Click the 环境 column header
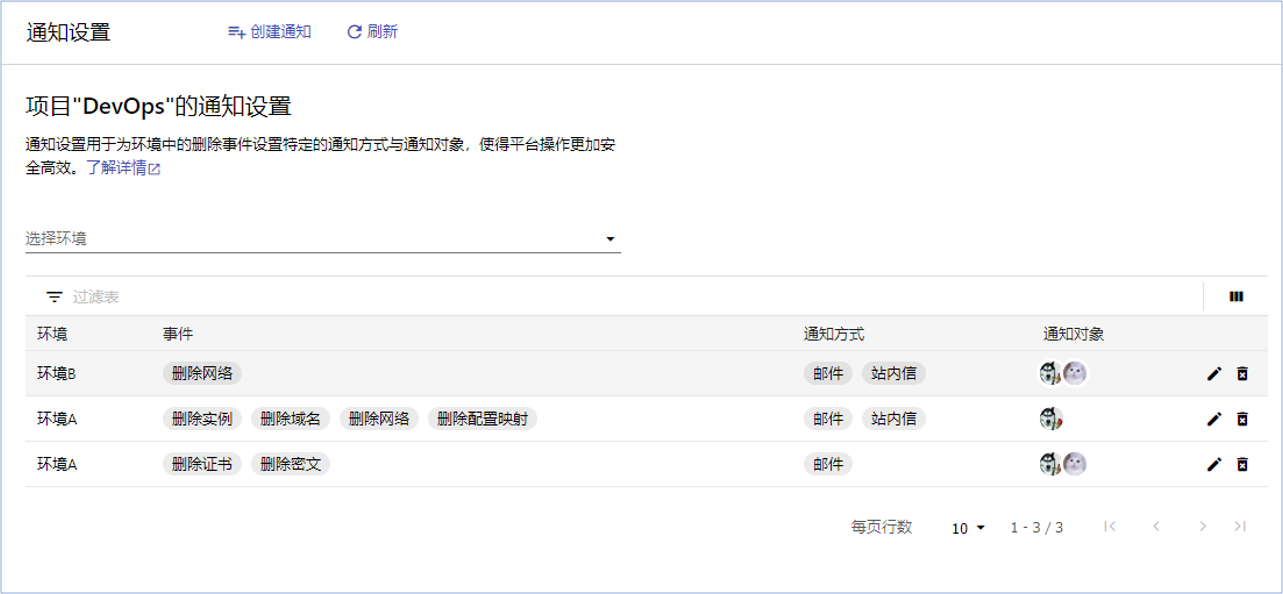 click(52, 334)
